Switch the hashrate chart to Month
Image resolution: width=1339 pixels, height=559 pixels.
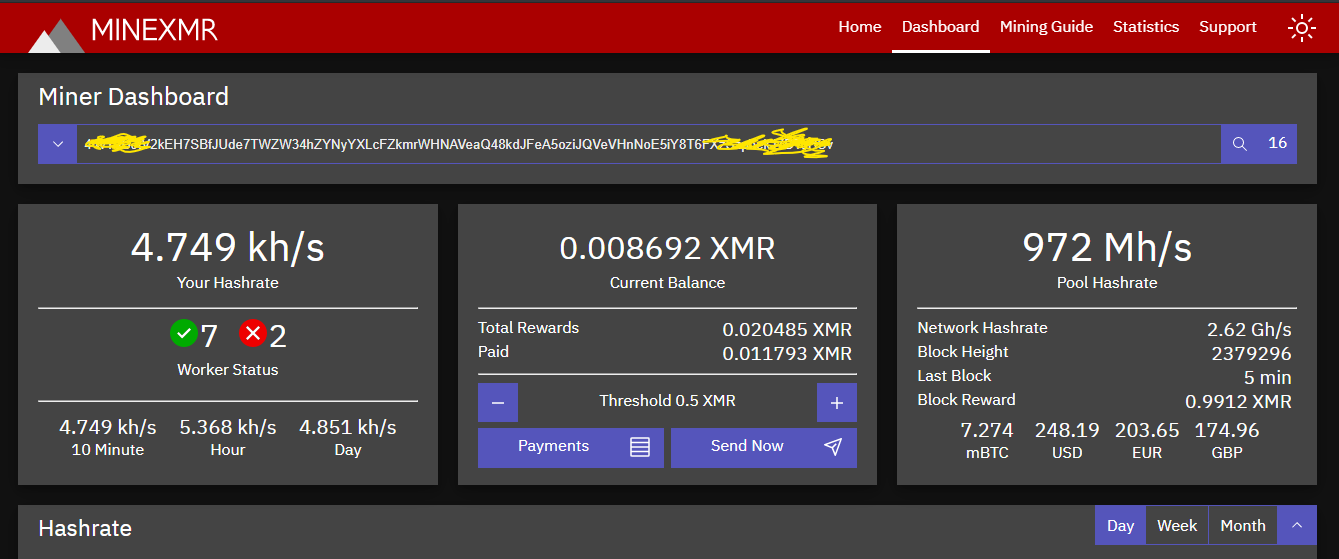pyautogui.click(x=1243, y=525)
